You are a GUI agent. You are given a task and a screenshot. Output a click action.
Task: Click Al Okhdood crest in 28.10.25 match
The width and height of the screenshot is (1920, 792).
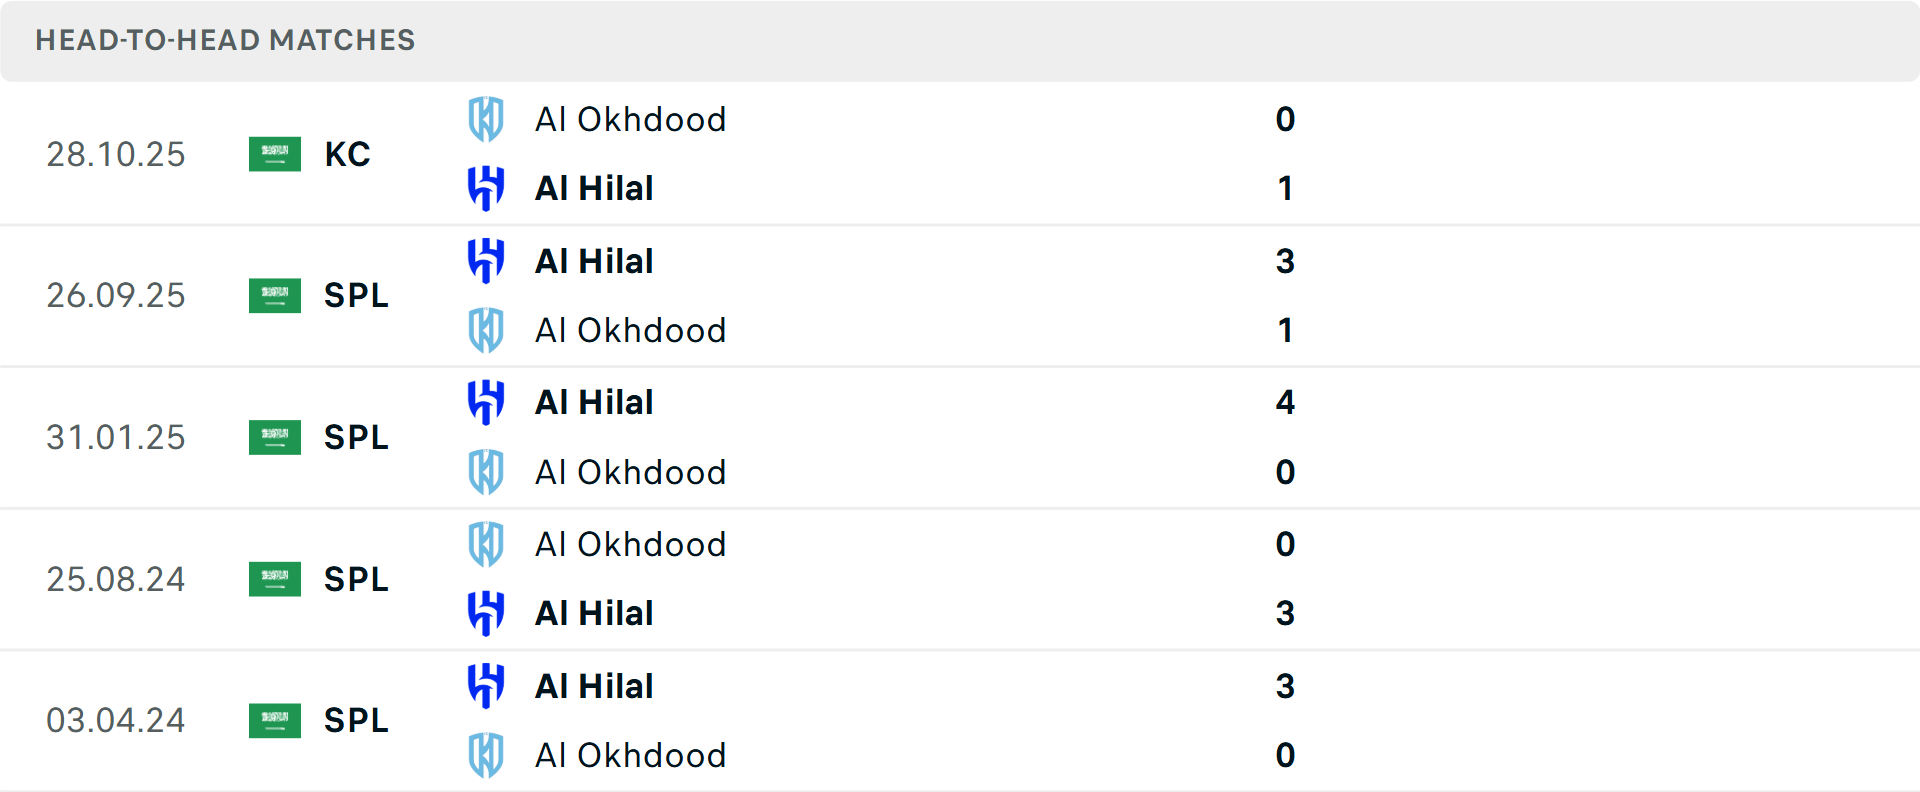click(486, 119)
